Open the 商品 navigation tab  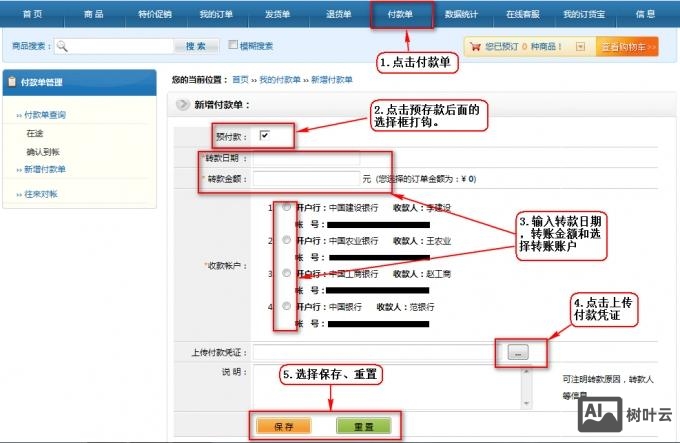(94, 14)
